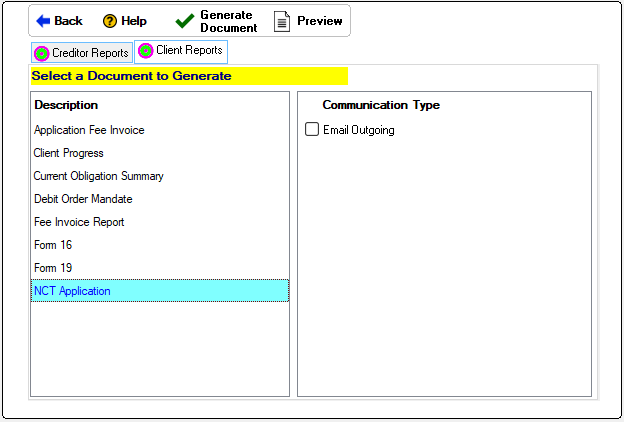Enable the Email Outgoing checkbox
Image resolution: width=624 pixels, height=422 pixels.
pos(312,130)
